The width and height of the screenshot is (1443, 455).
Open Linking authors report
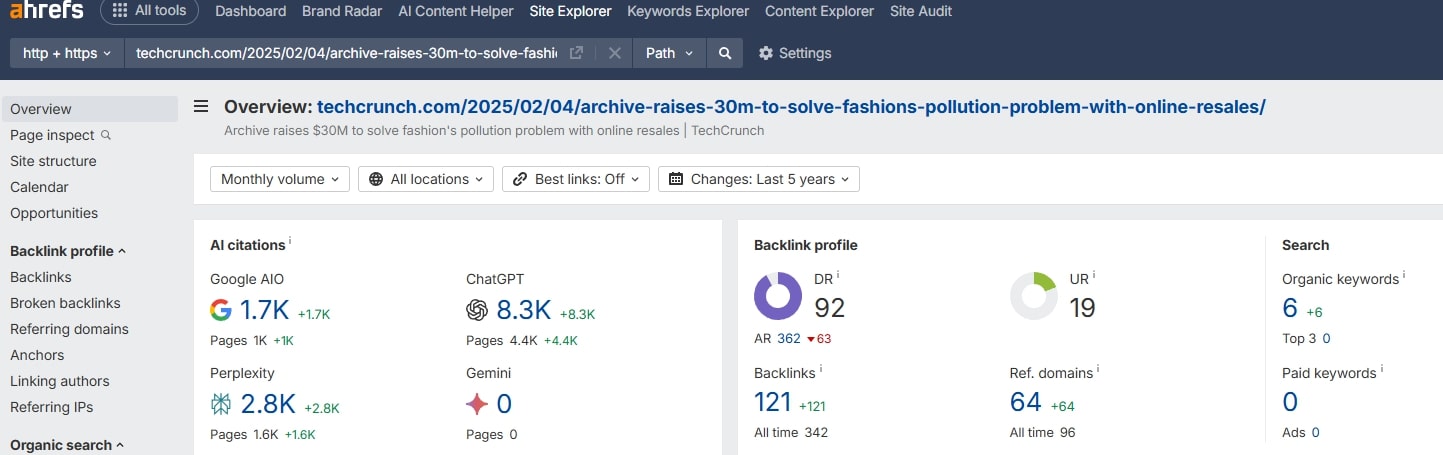coord(60,381)
